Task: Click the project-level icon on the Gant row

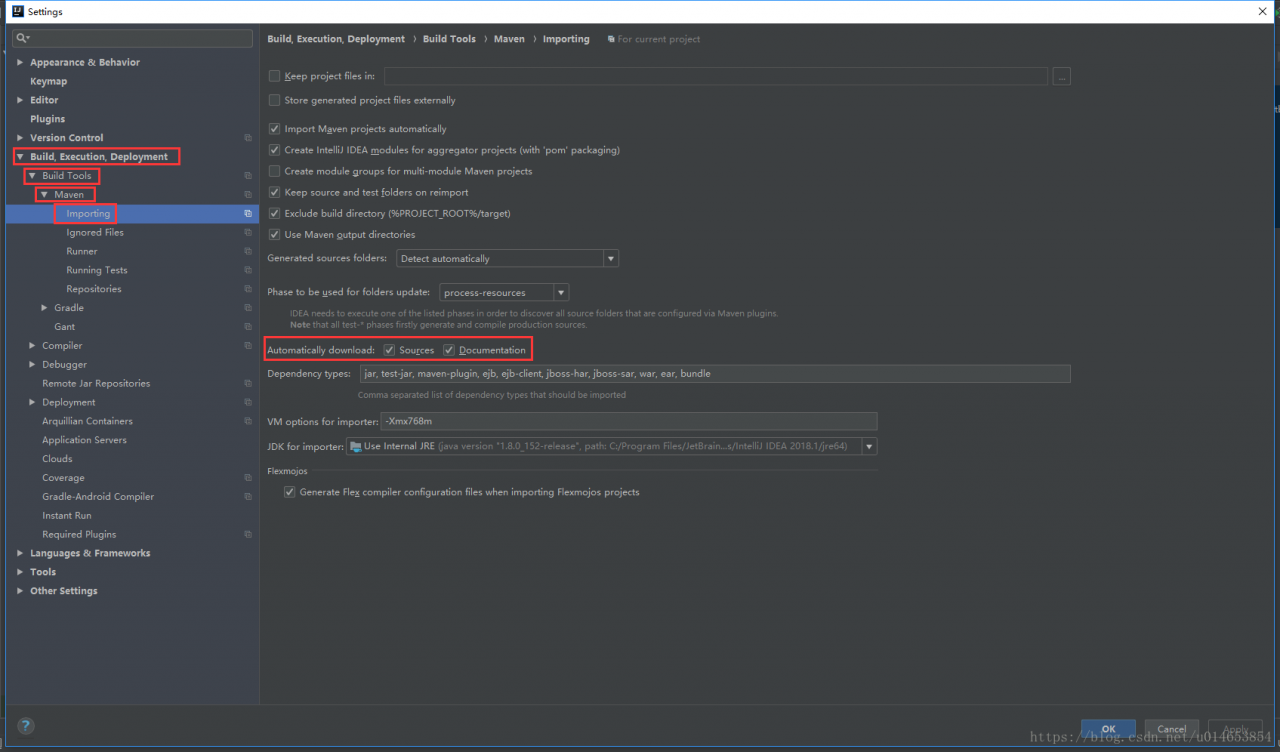Action: (248, 327)
